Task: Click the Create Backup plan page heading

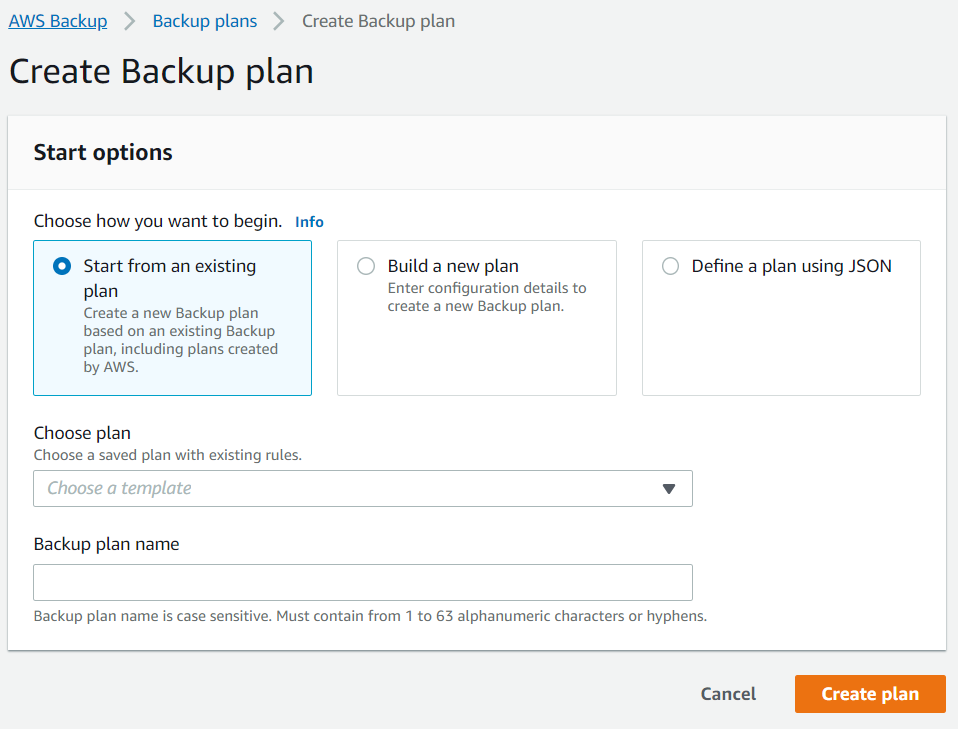Action: [161, 72]
